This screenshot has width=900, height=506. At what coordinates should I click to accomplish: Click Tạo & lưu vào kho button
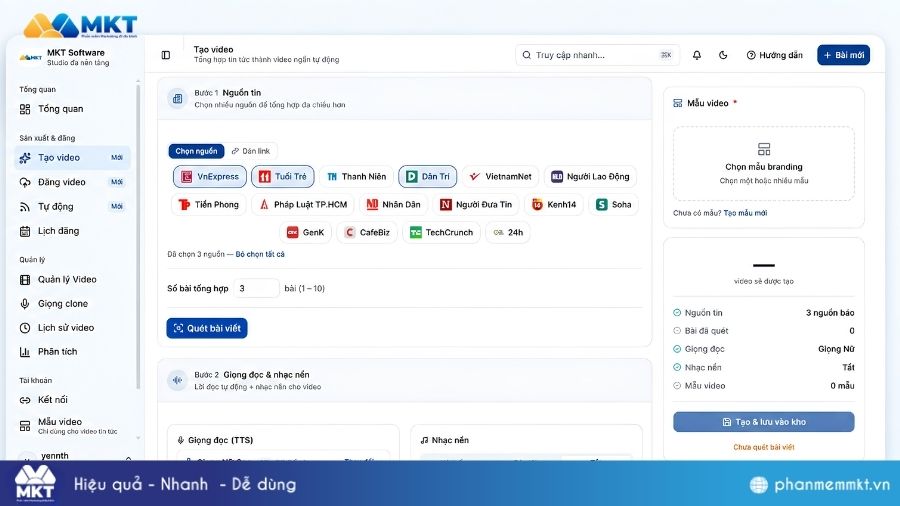point(764,422)
